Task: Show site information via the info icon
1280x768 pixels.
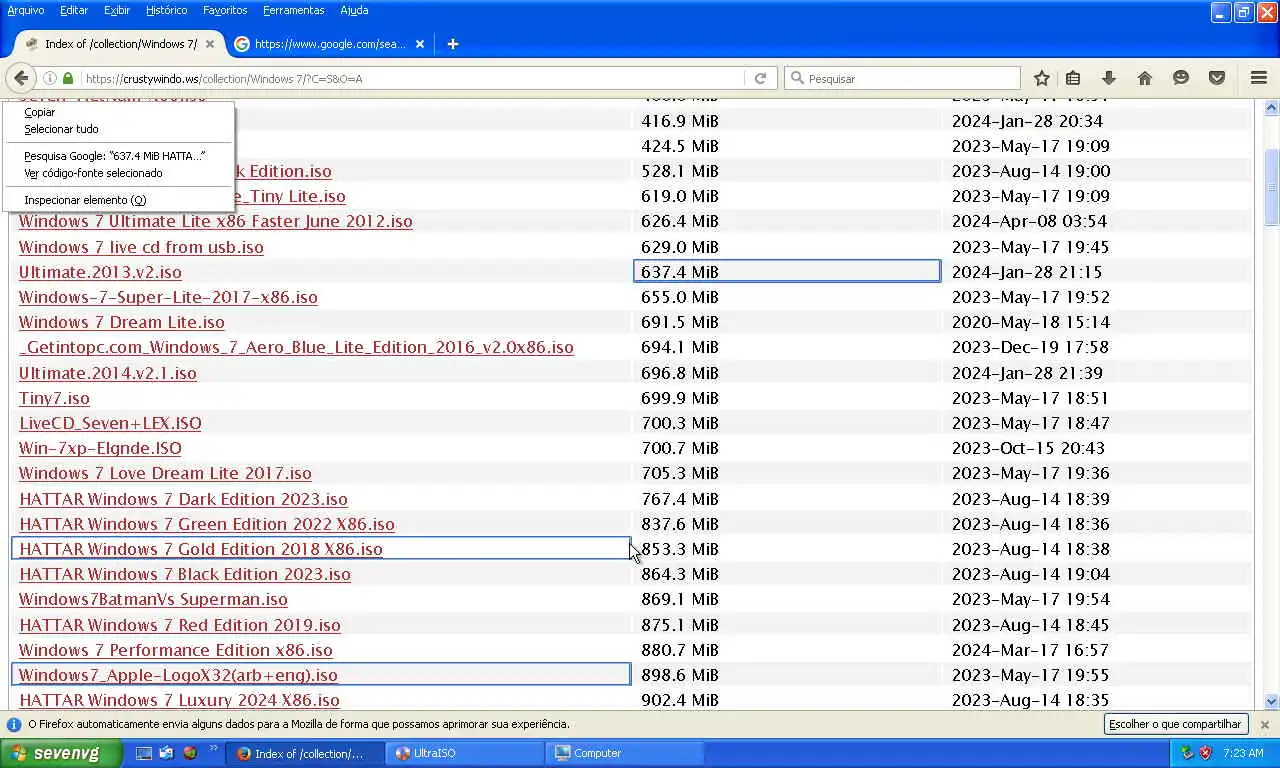Action: (x=49, y=78)
